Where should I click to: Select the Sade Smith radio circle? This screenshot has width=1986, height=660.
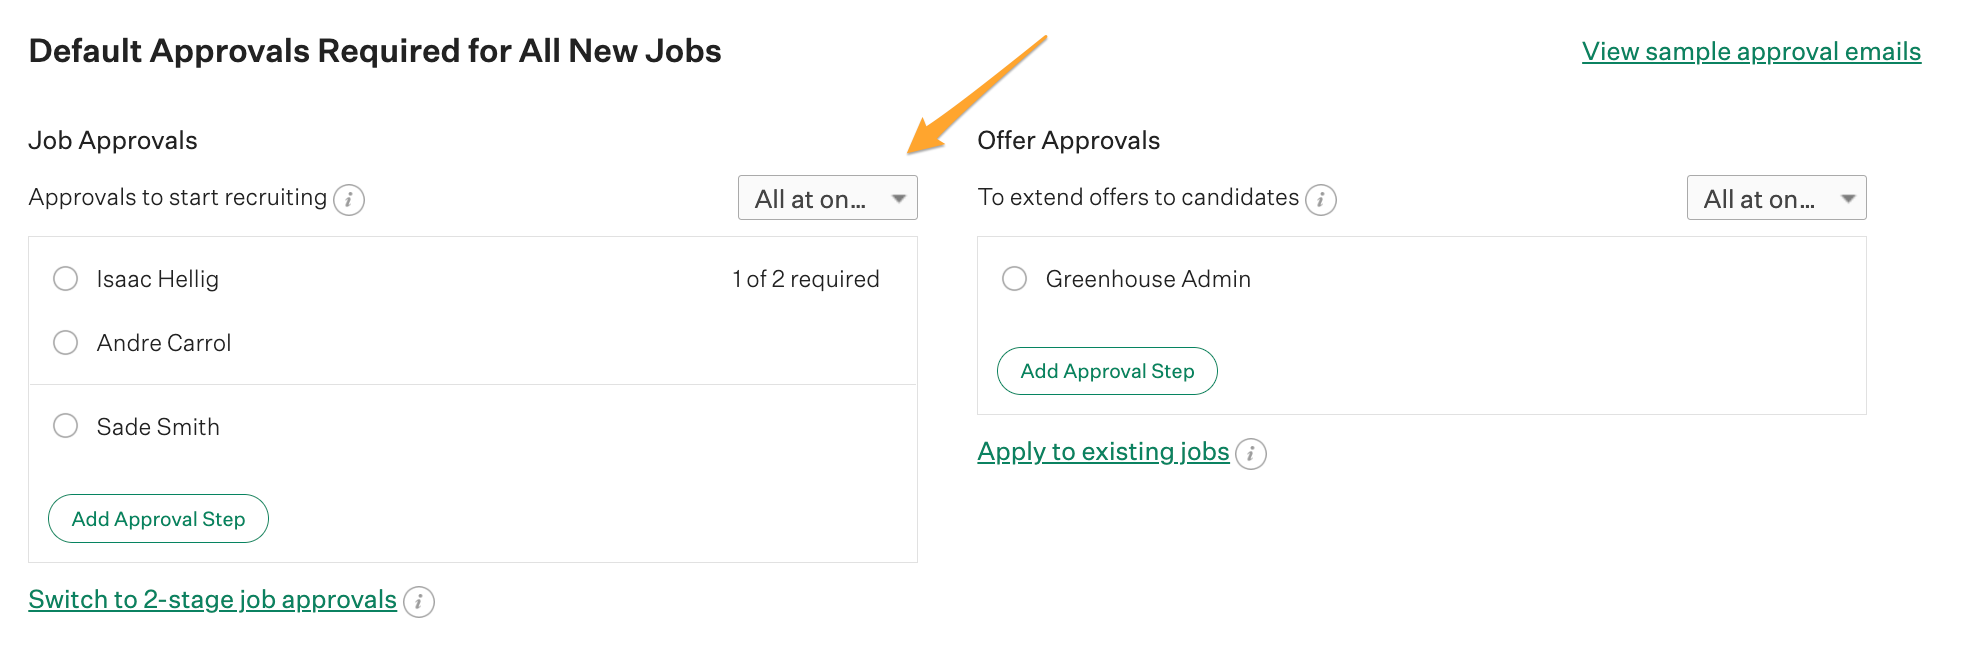(65, 427)
